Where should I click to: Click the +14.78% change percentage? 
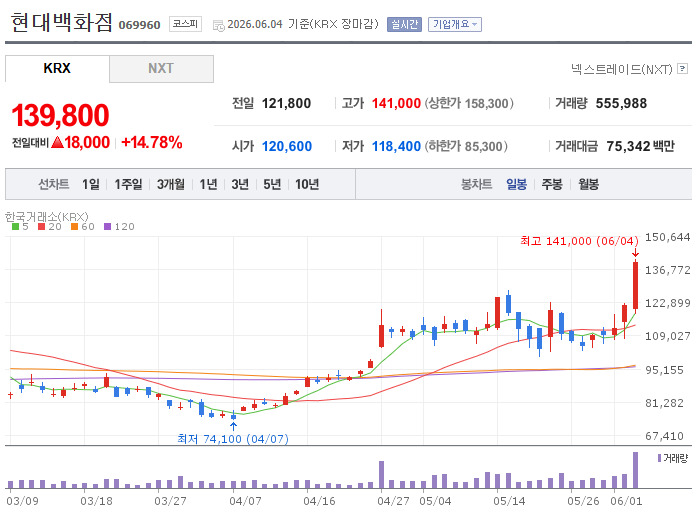click(151, 143)
